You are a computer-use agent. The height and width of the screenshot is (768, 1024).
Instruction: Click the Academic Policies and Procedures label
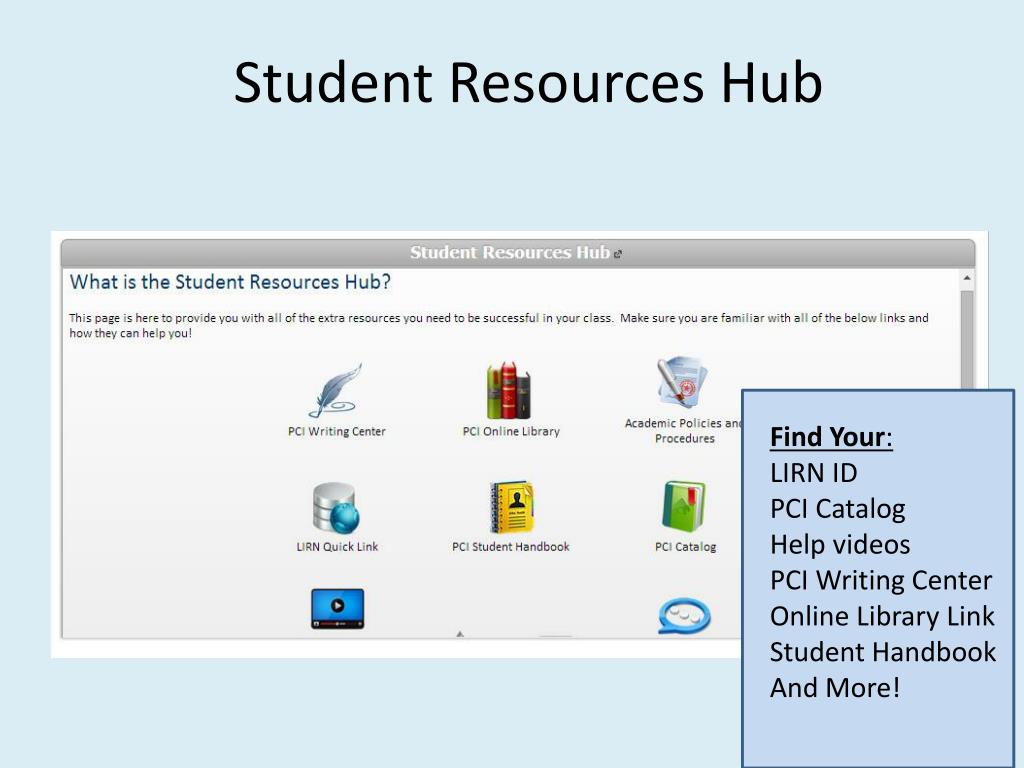pos(683,431)
